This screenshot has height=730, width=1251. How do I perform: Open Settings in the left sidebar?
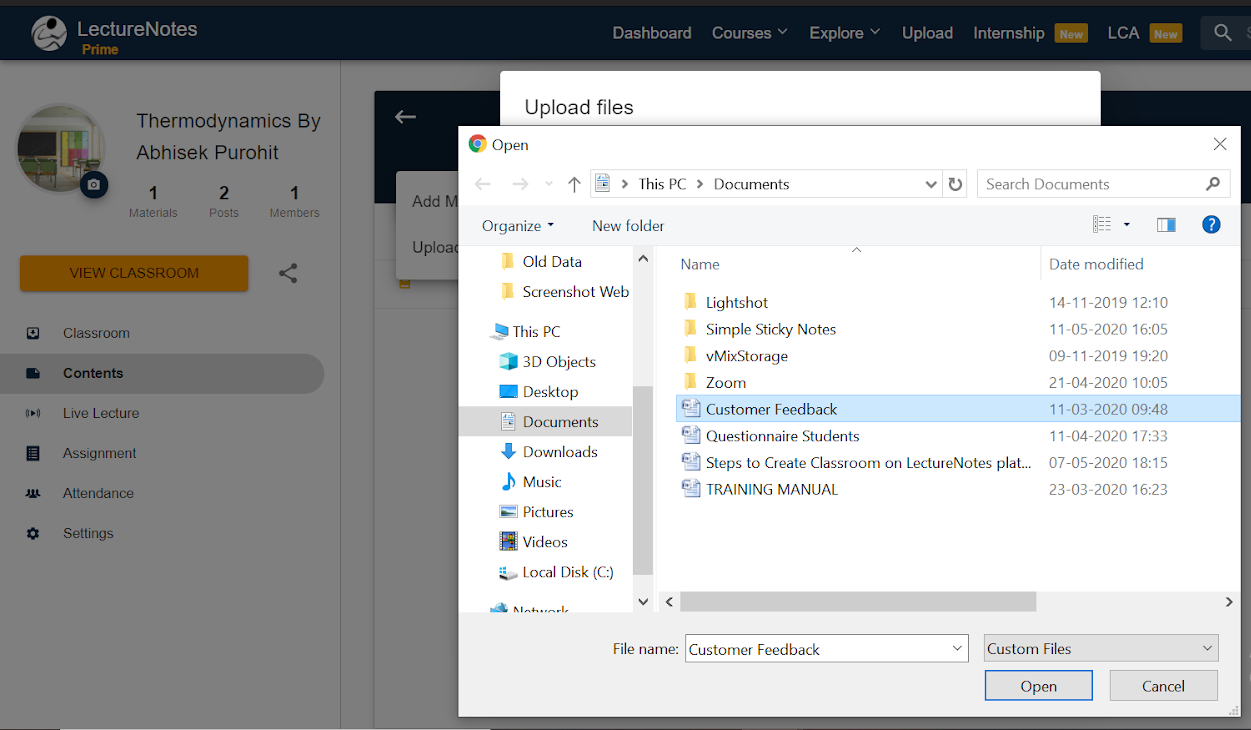tap(88, 533)
